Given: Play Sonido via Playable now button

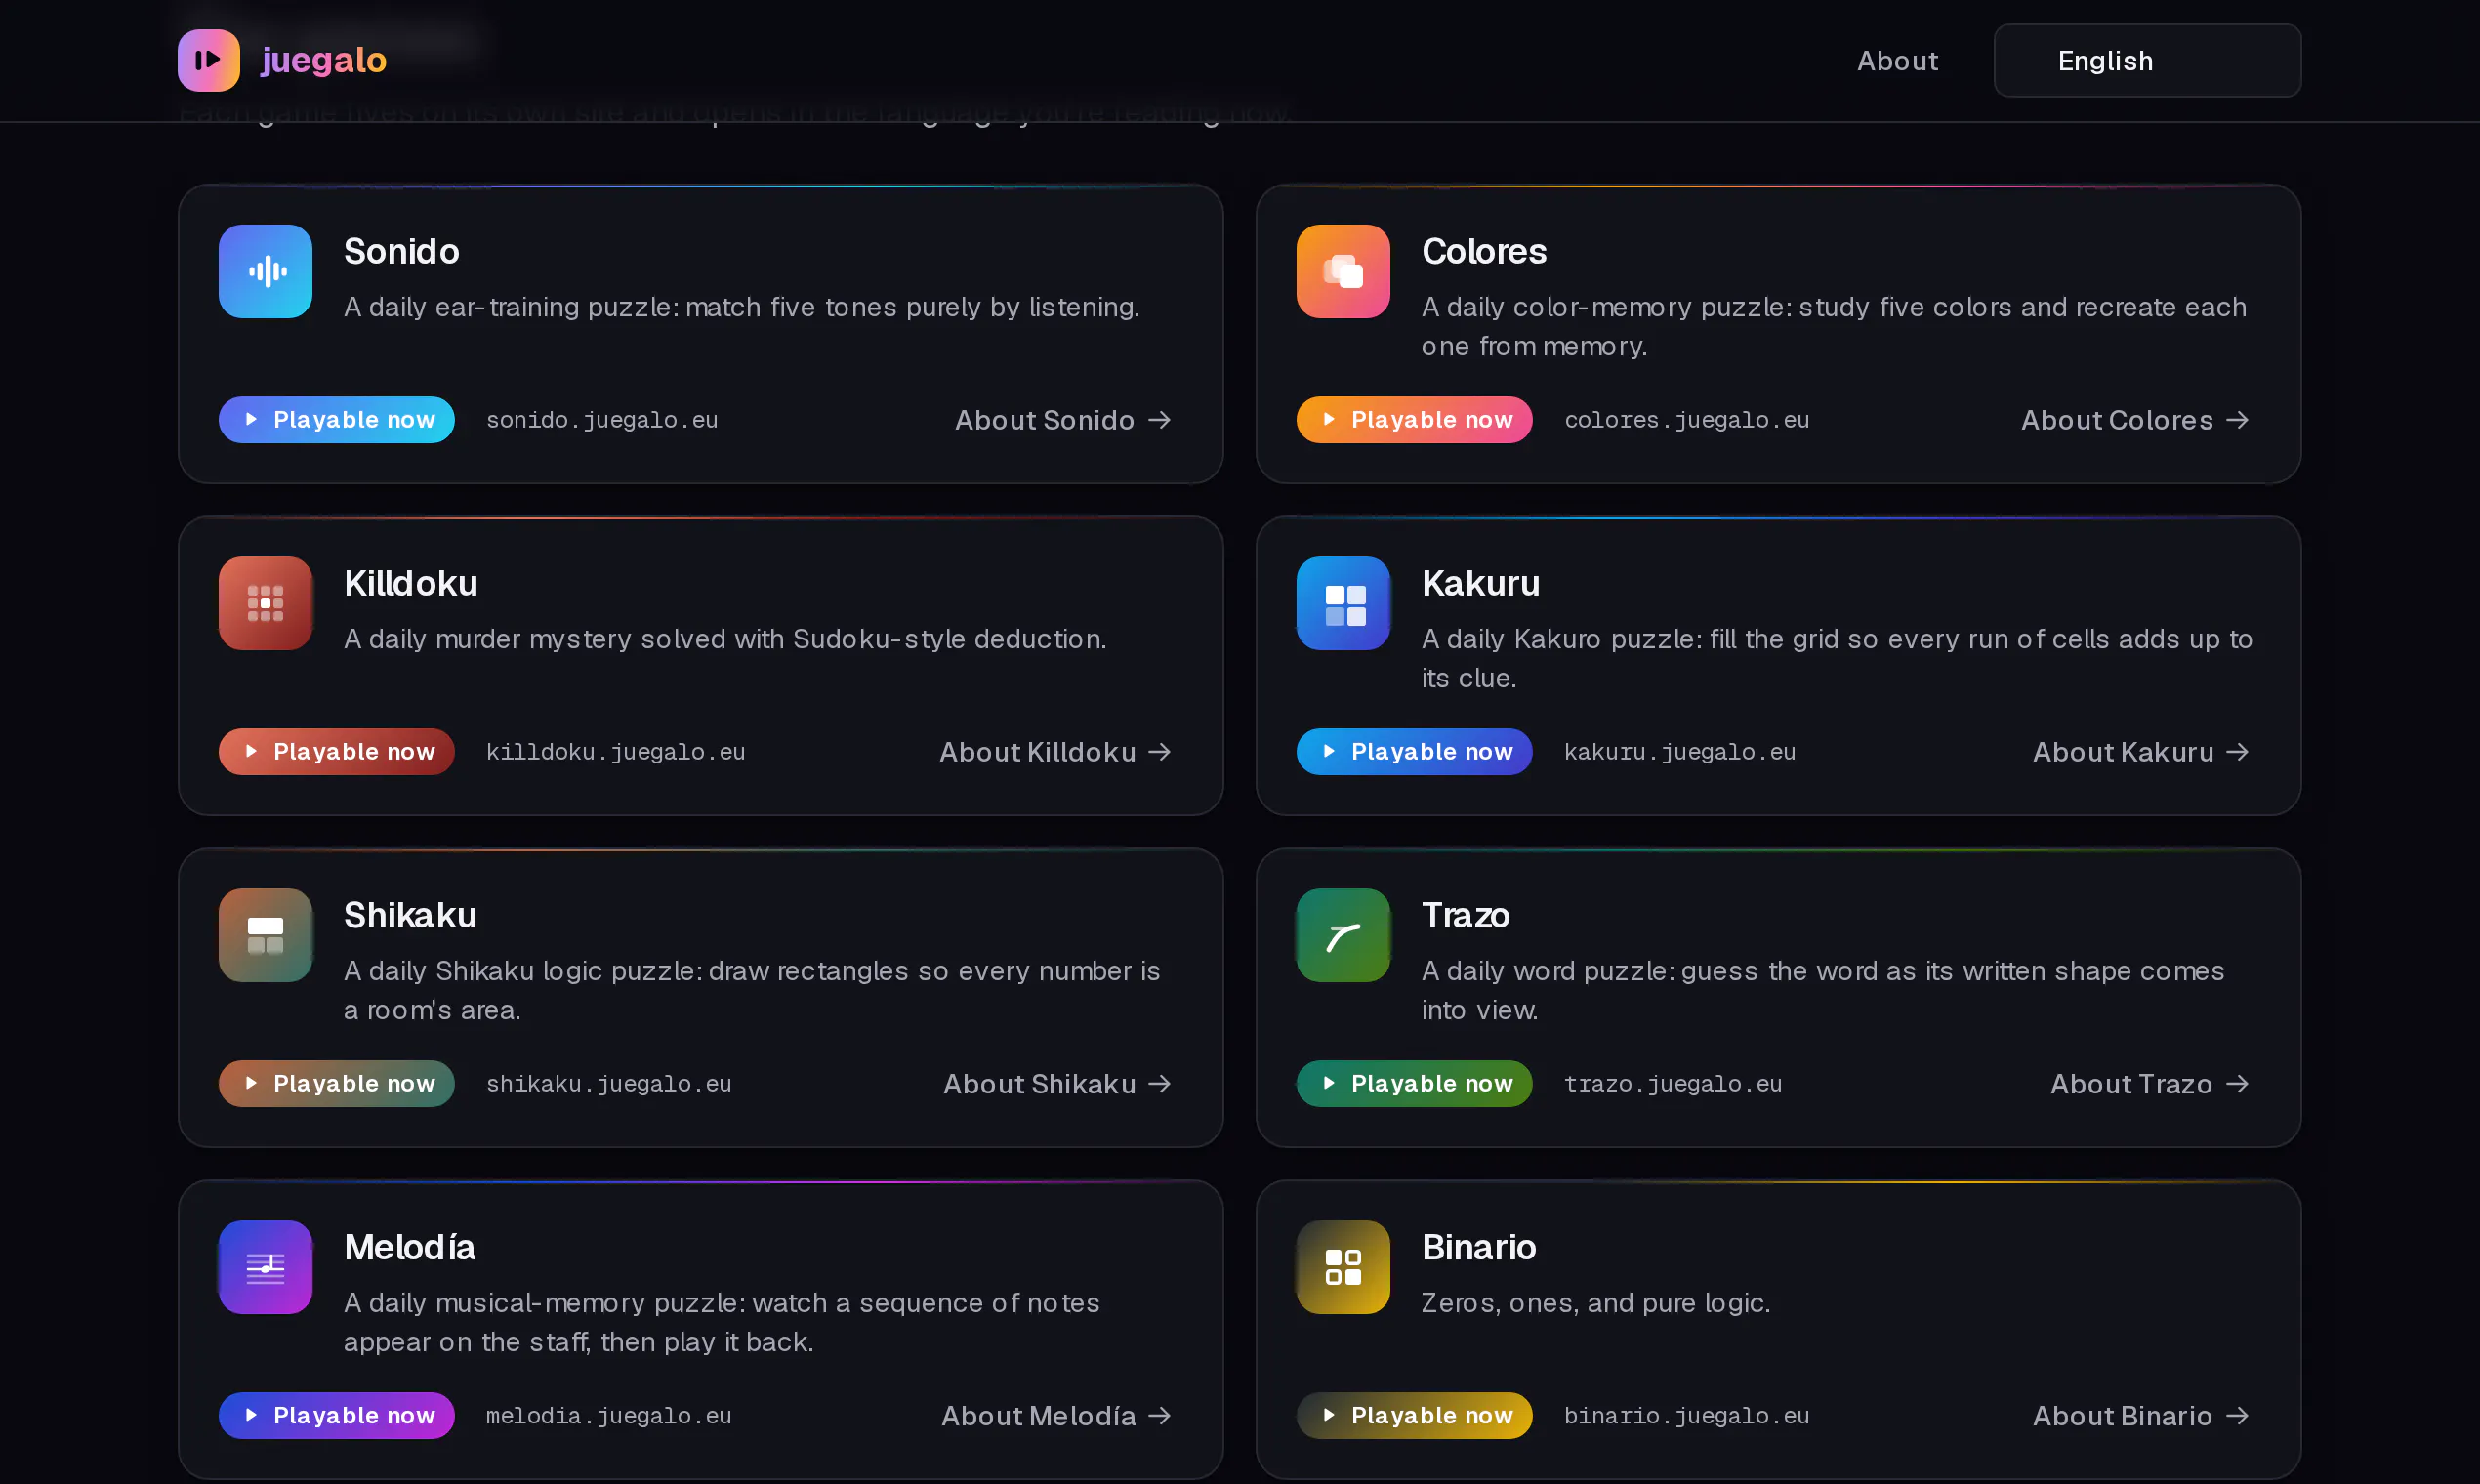Looking at the screenshot, I should click(x=336, y=420).
